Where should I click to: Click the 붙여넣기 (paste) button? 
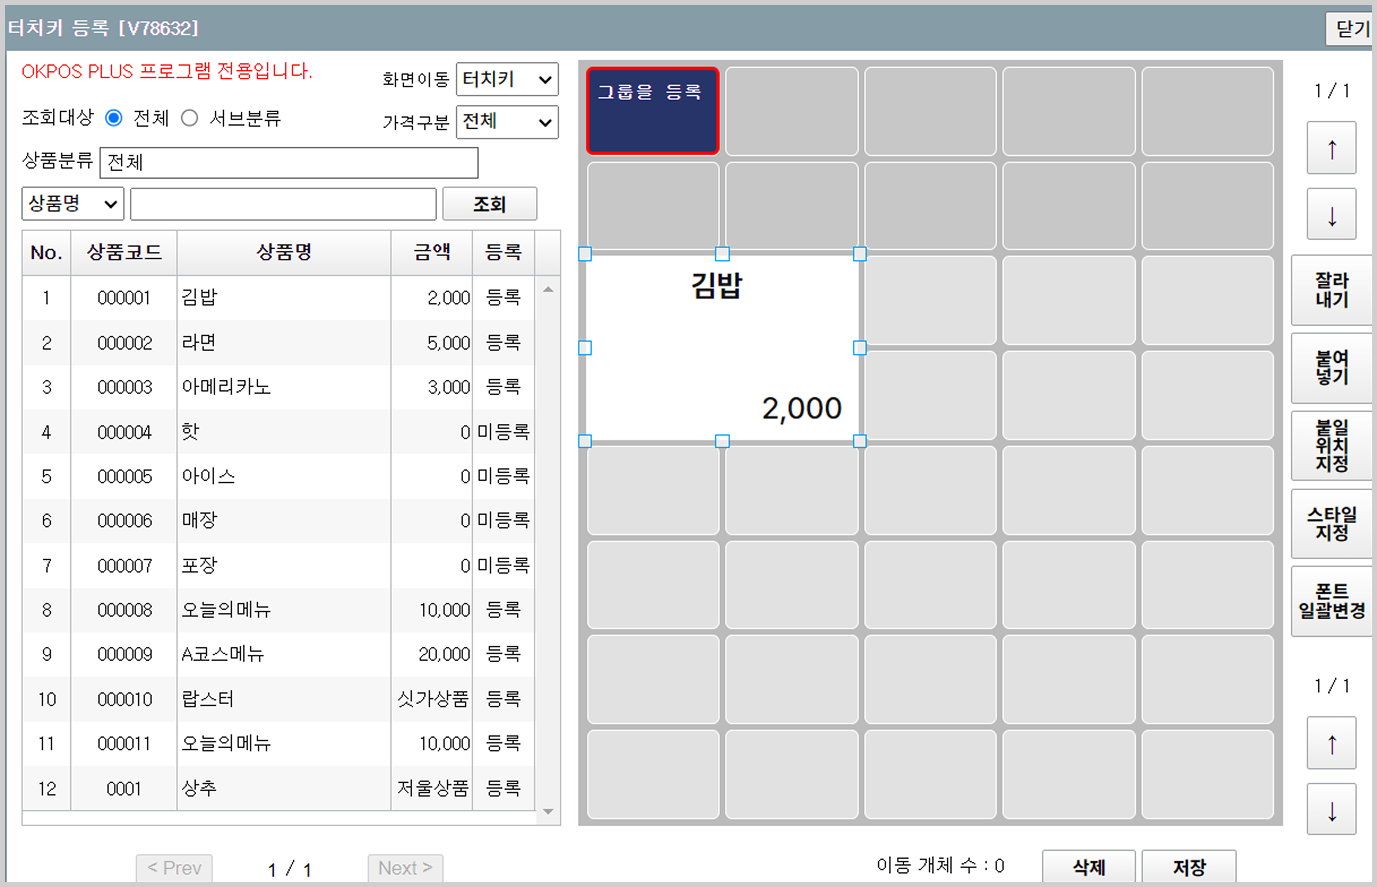1331,367
